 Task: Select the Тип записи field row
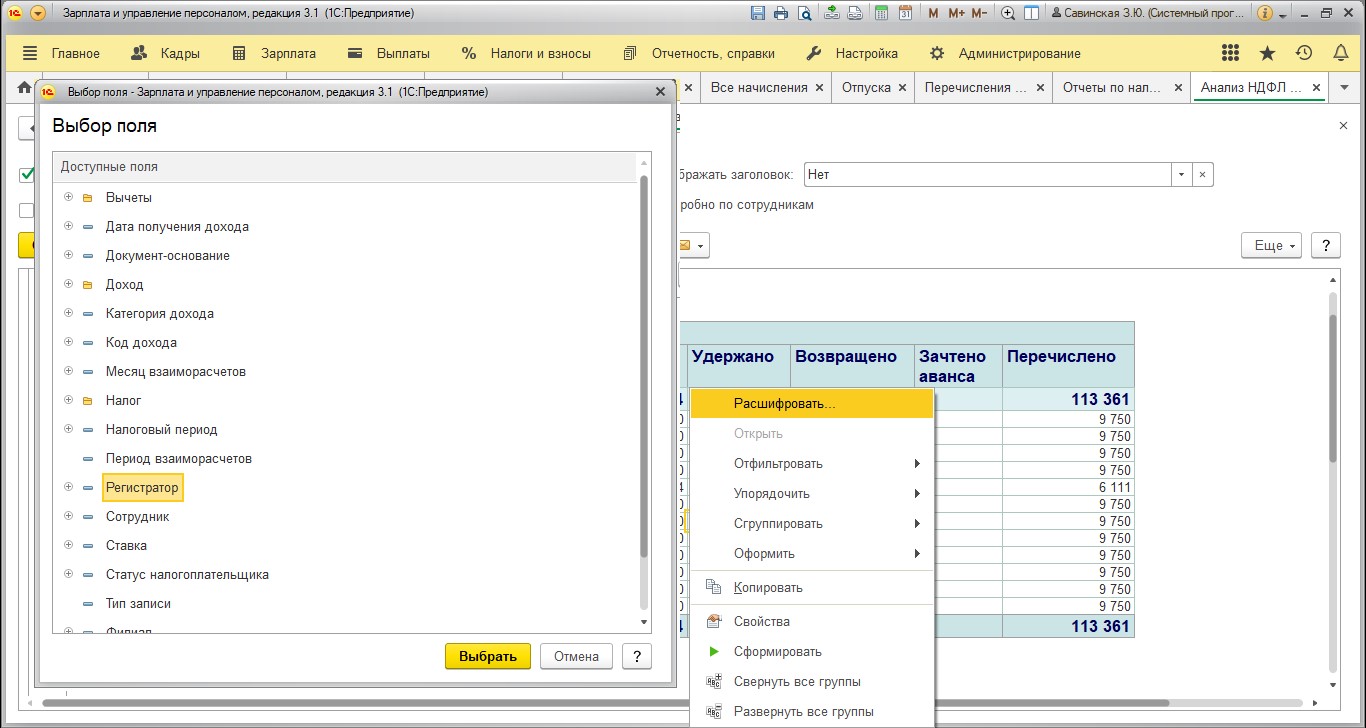click(344, 603)
